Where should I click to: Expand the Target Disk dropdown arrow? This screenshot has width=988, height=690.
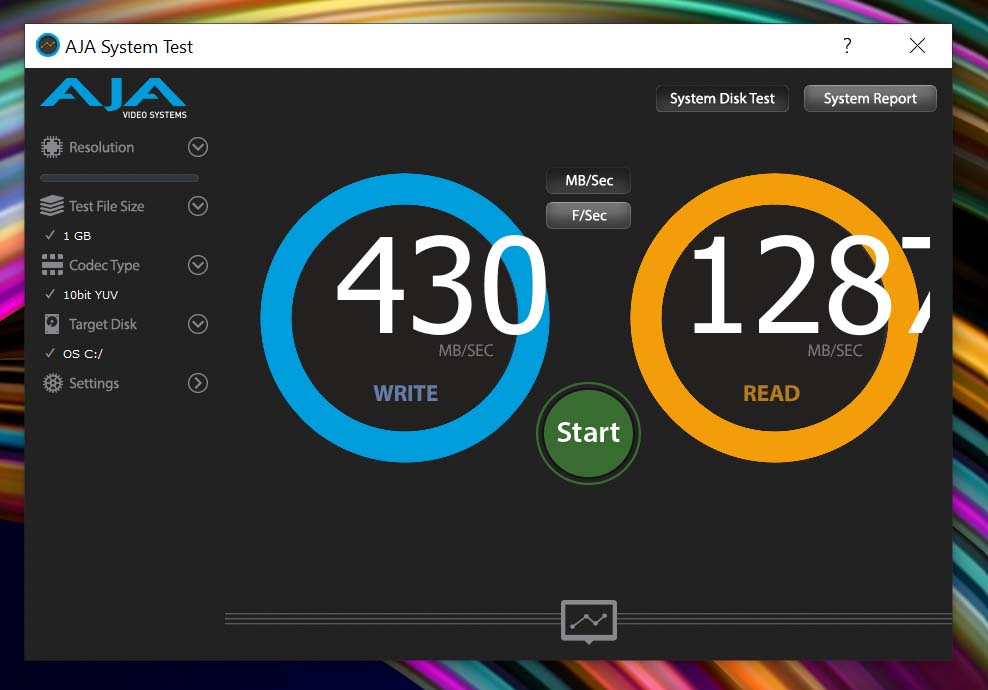198,324
